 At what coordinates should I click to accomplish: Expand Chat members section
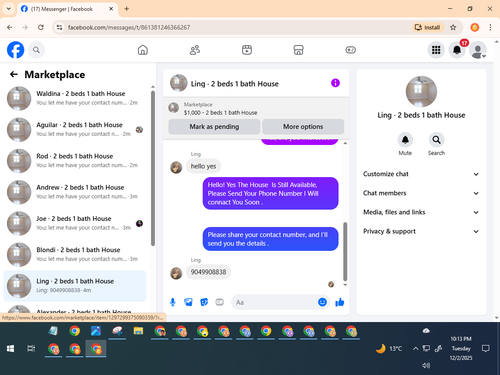[x=421, y=193]
